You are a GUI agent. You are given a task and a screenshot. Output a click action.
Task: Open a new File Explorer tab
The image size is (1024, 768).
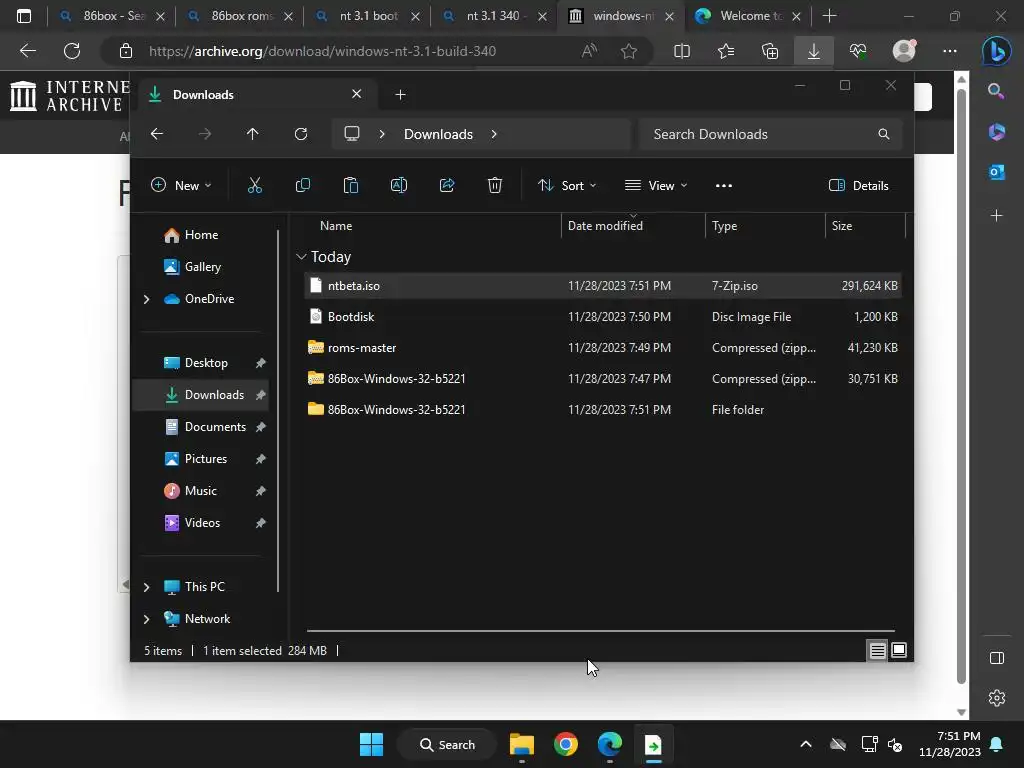pos(400,95)
